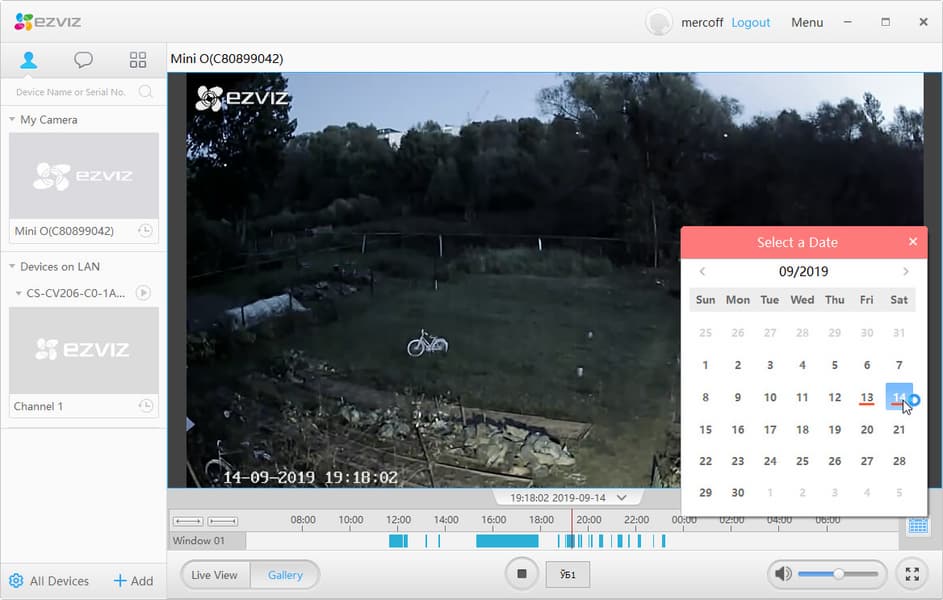The width and height of the screenshot is (943, 600).
Task: Mute the speaker volume icon
Action: 783,574
